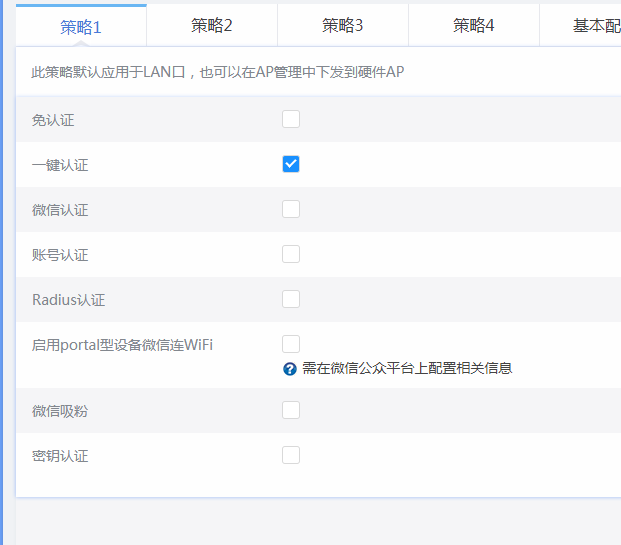621x545 pixels.
Task: Click the 密钥认证 label
Action: [60, 456]
